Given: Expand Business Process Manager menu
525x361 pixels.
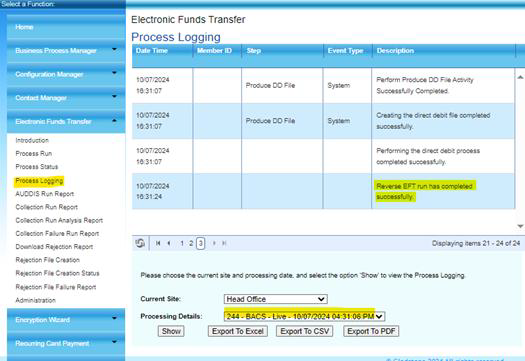Looking at the screenshot, I should coord(66,51).
